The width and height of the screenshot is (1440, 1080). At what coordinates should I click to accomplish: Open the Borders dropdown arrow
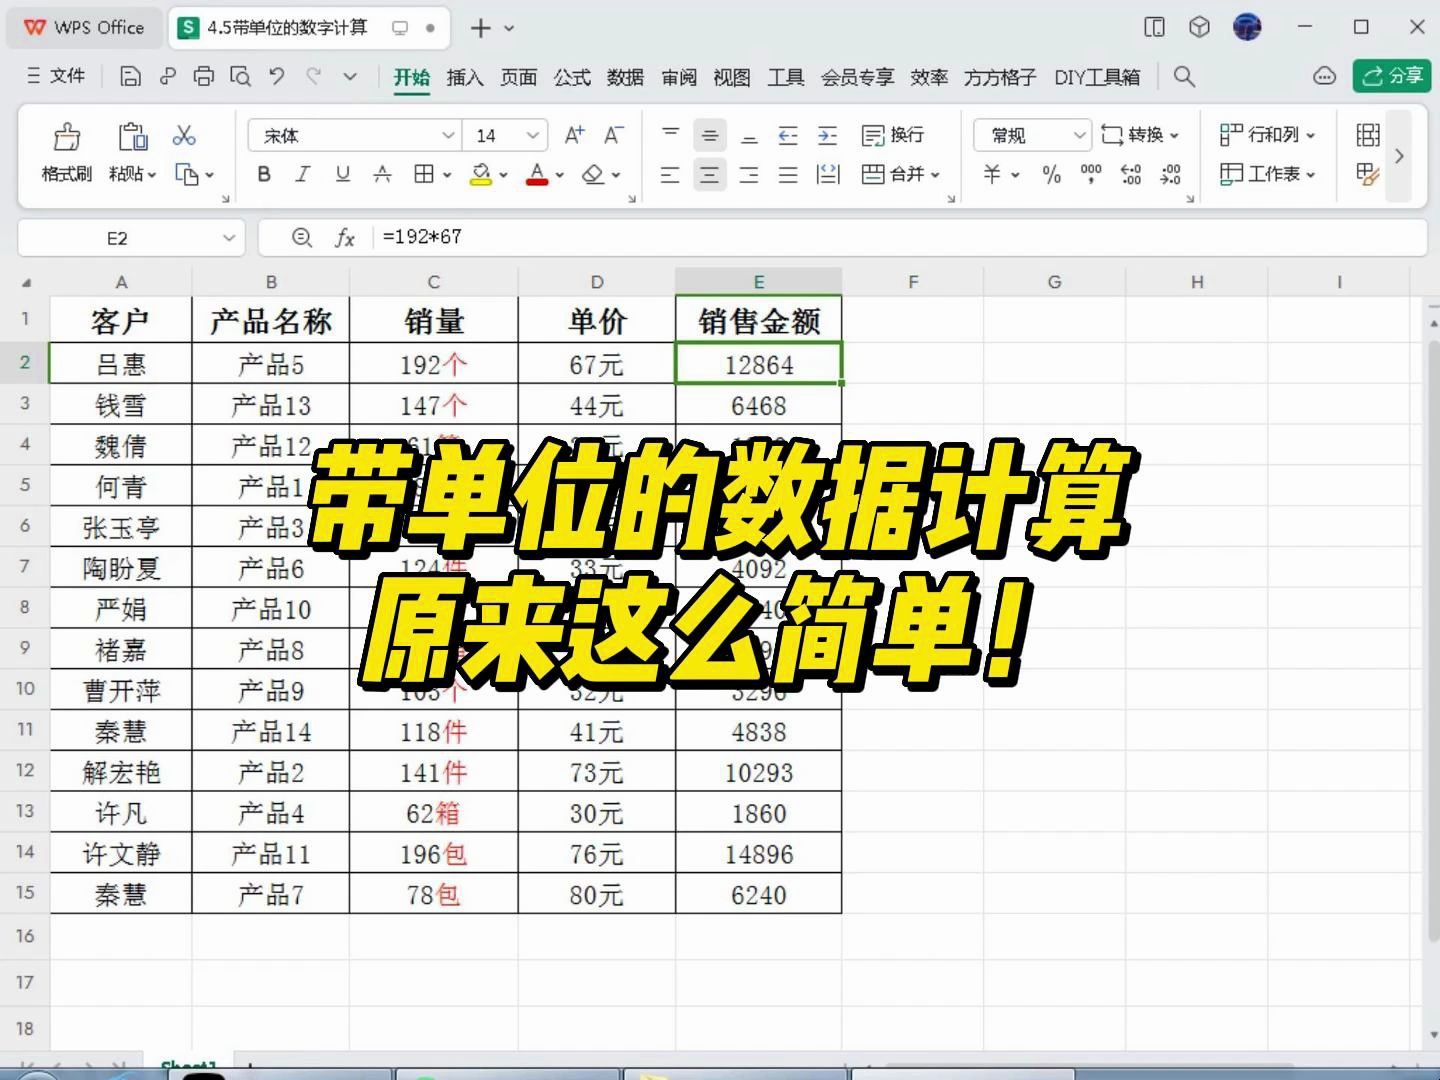point(447,175)
